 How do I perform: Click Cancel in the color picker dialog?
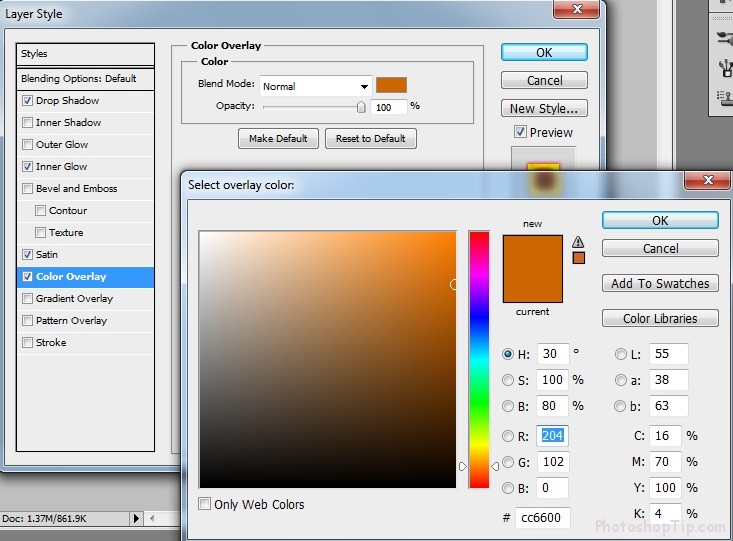click(660, 248)
